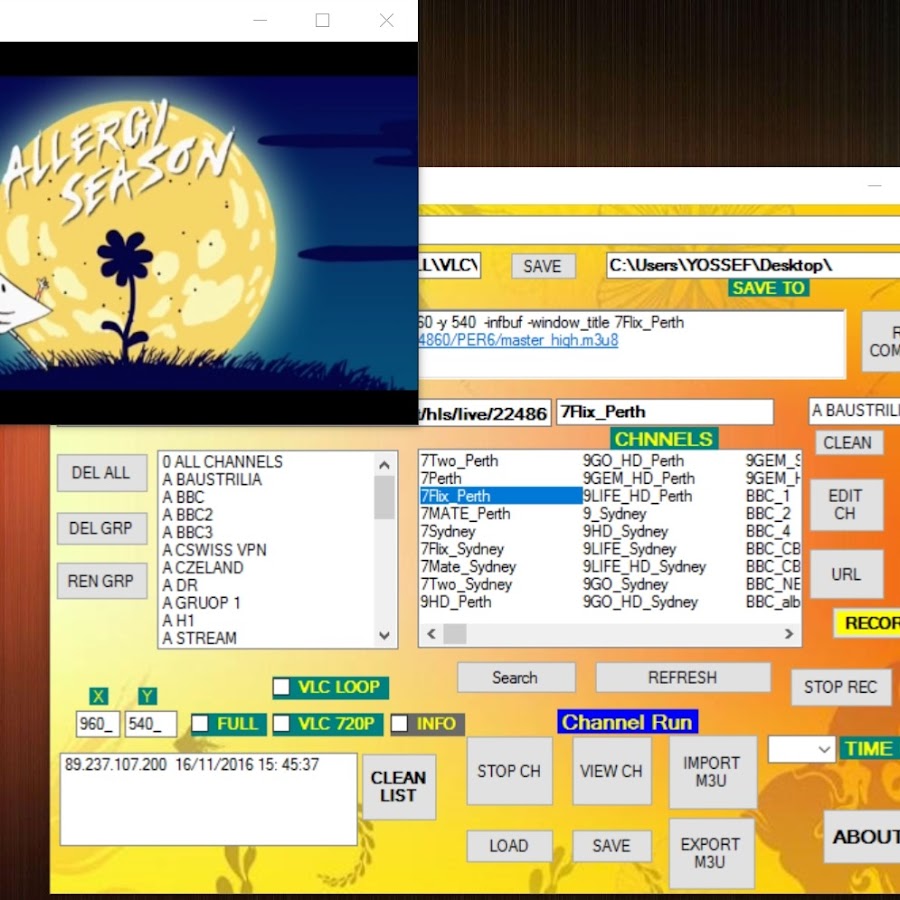This screenshot has height=900, width=900.
Task: Click the LOAD button
Action: 509,846
